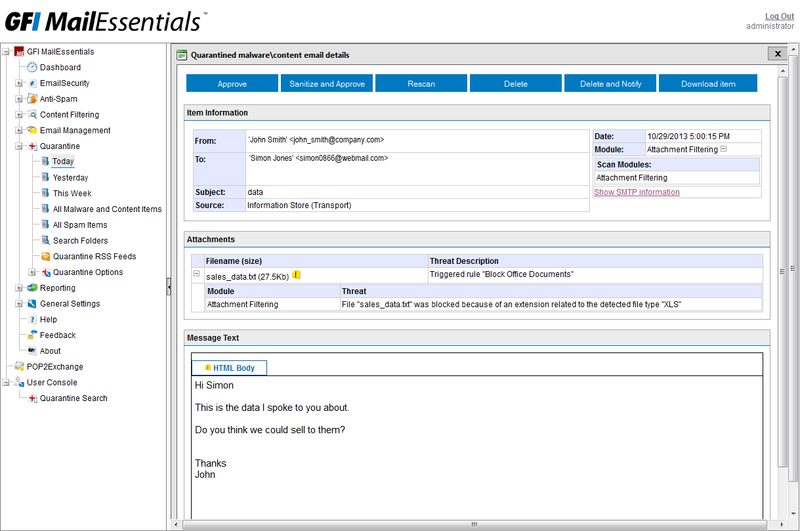Click the Anti-Spam icon in tree
Image resolution: width=800 pixels, height=531 pixels.
tap(32, 99)
